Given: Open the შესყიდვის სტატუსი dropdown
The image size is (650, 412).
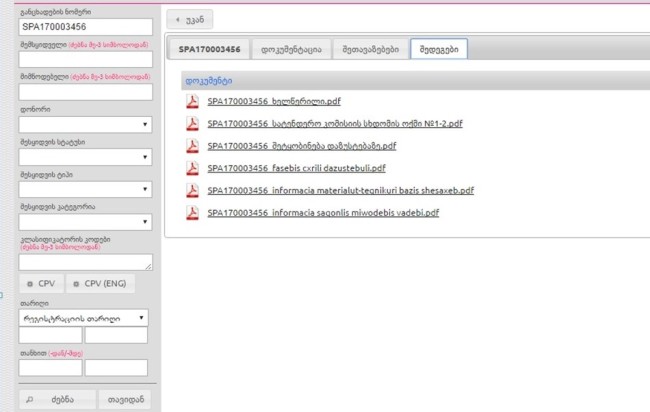Looking at the screenshot, I should pyautogui.click(x=85, y=157).
